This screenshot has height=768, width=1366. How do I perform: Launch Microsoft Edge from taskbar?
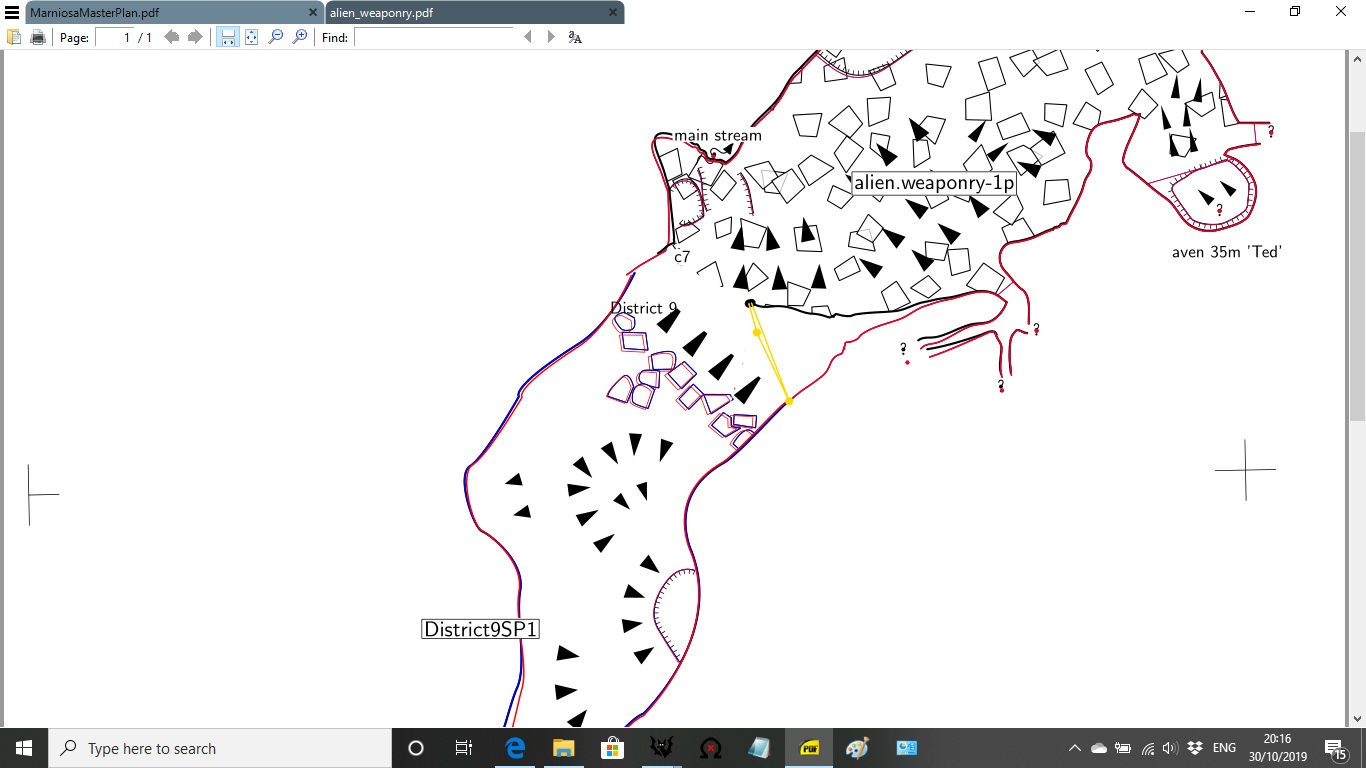pyautogui.click(x=516, y=748)
